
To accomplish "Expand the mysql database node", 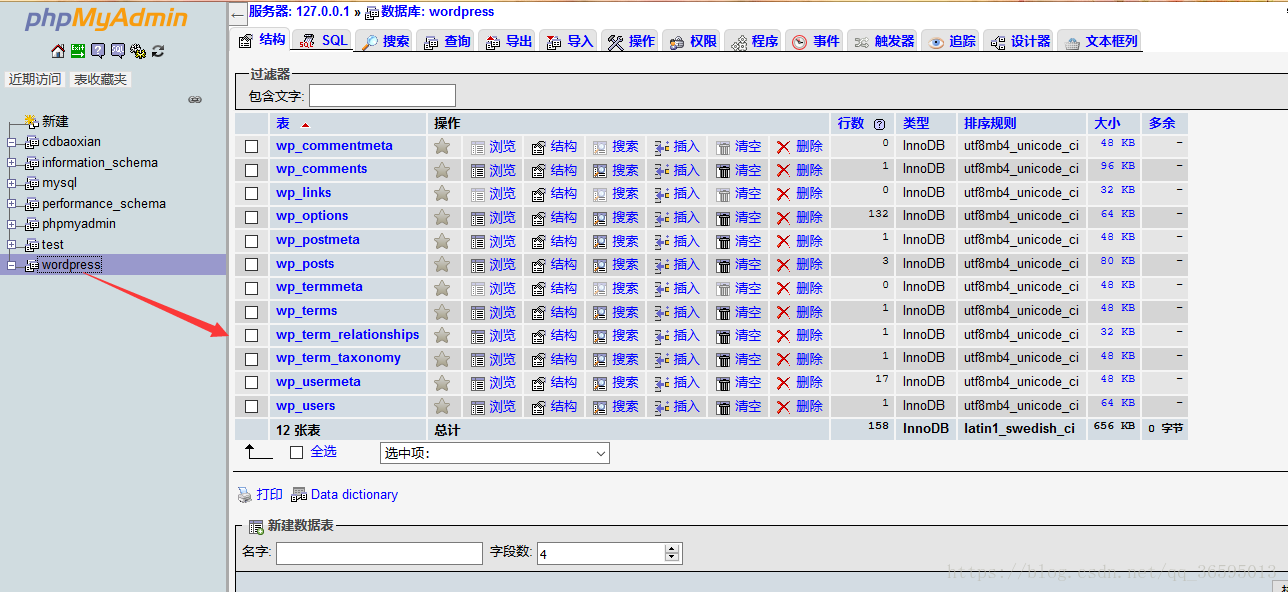I will (x=12, y=183).
